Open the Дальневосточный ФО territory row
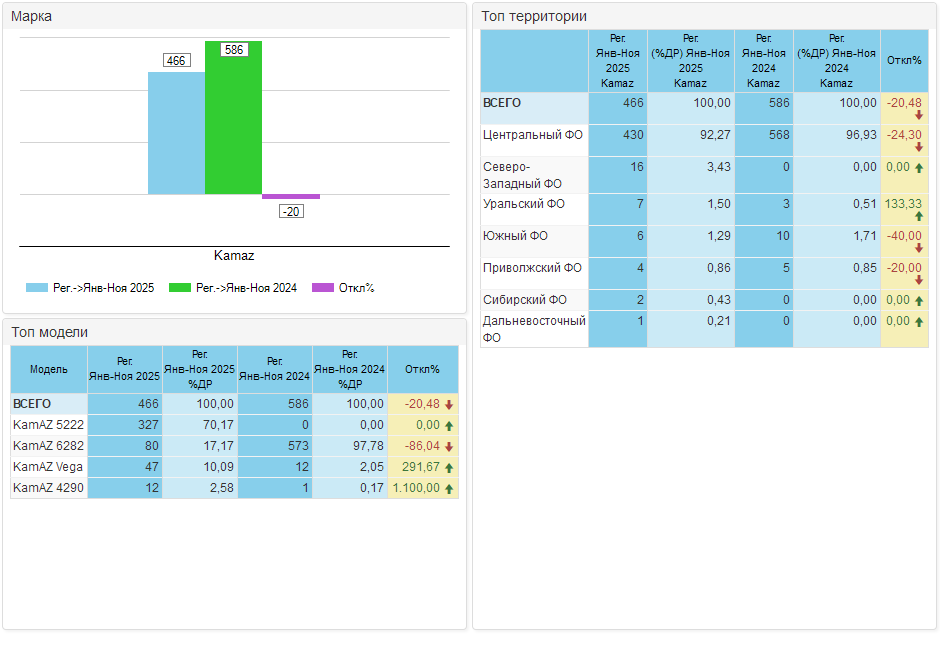 pyautogui.click(x=534, y=329)
